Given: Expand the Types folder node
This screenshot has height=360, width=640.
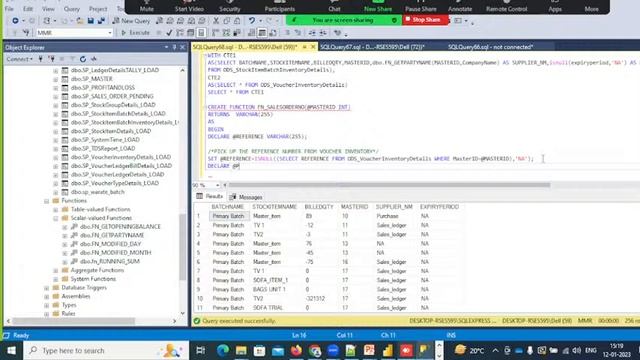Looking at the screenshot, I should click(47, 305).
